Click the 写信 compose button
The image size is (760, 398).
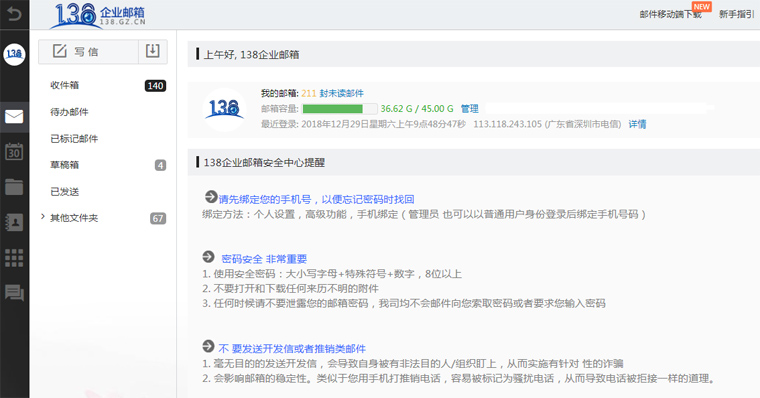88,51
